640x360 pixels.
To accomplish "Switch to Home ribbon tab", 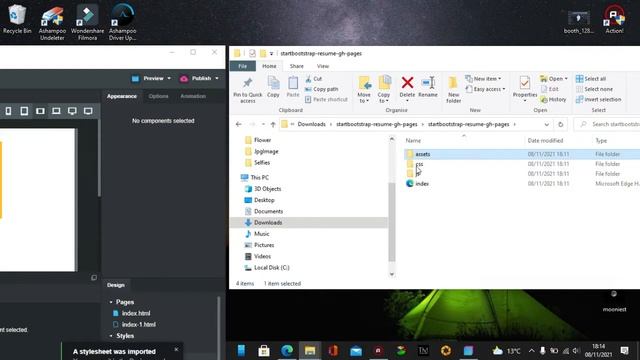I will [269, 66].
